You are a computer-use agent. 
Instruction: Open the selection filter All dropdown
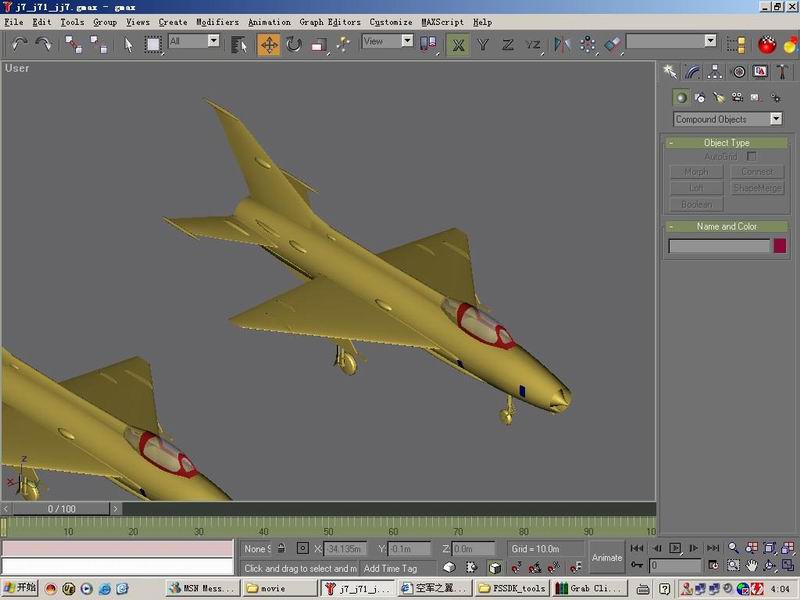[x=193, y=41]
